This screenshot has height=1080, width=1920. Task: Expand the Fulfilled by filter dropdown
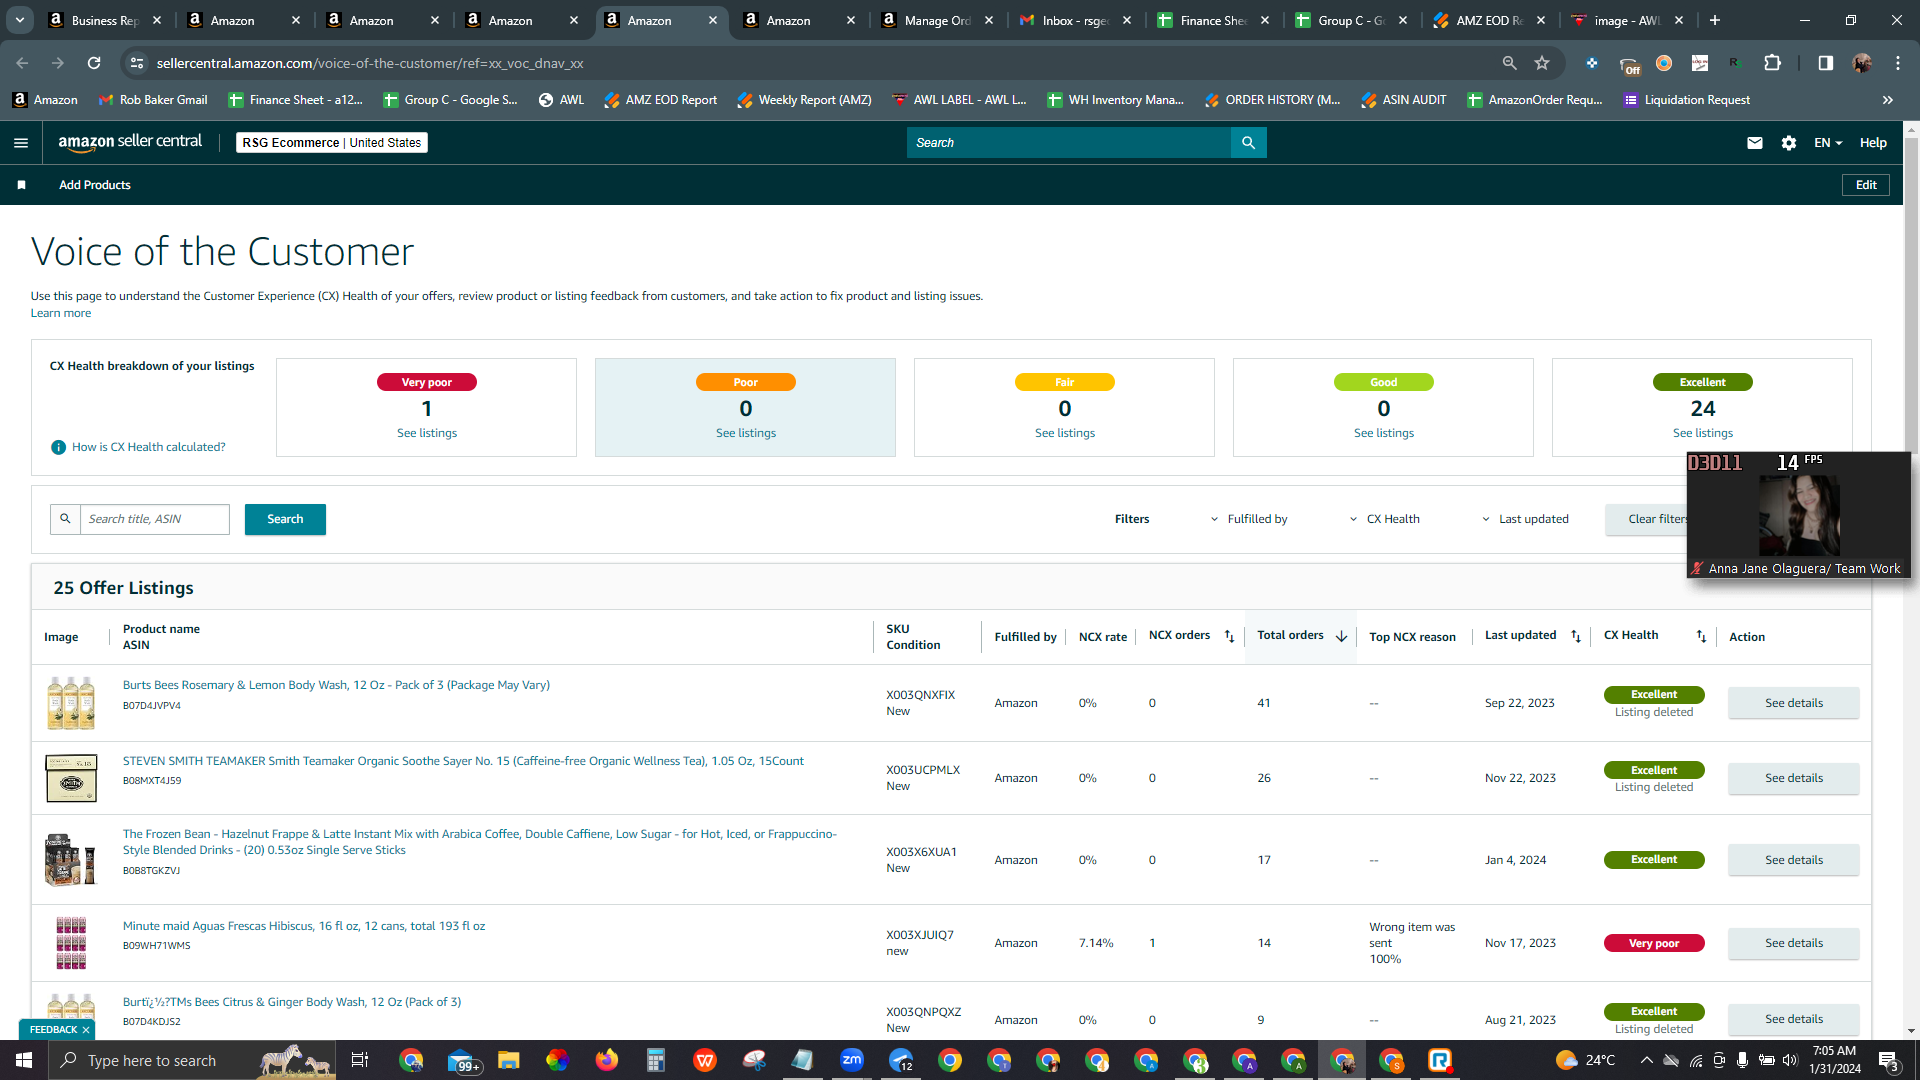click(x=1249, y=519)
